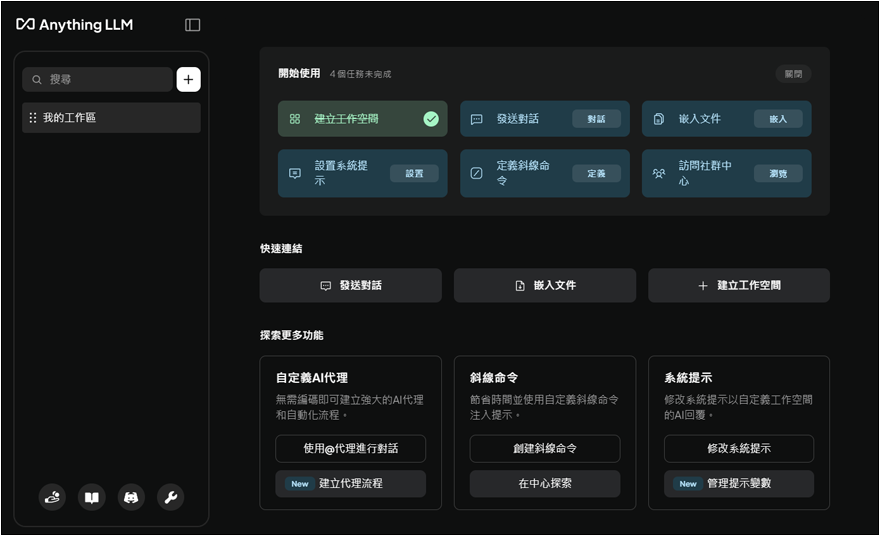Open the wrench settings icon
This screenshot has height=536, width=880.
(x=171, y=497)
